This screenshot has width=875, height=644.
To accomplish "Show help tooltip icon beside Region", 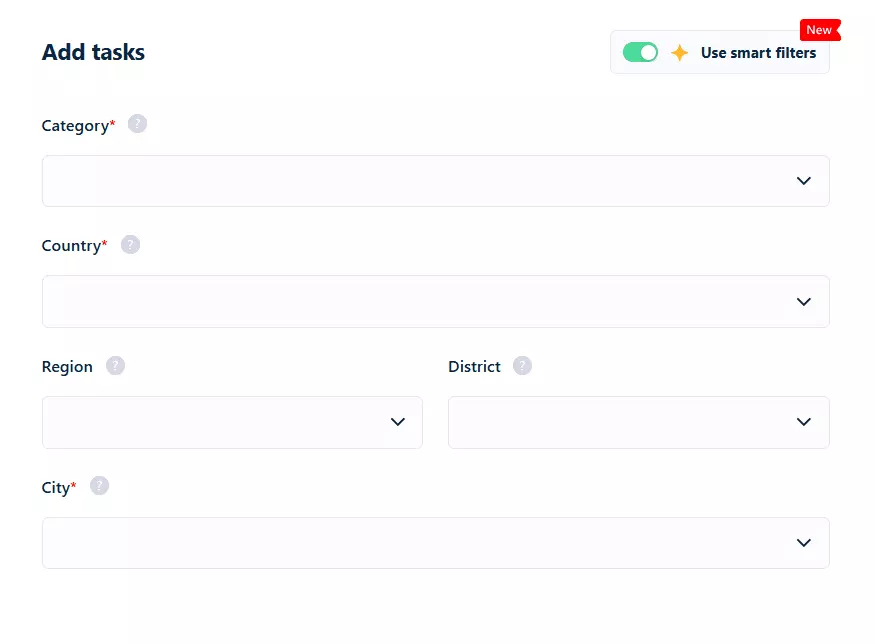I will [116, 366].
